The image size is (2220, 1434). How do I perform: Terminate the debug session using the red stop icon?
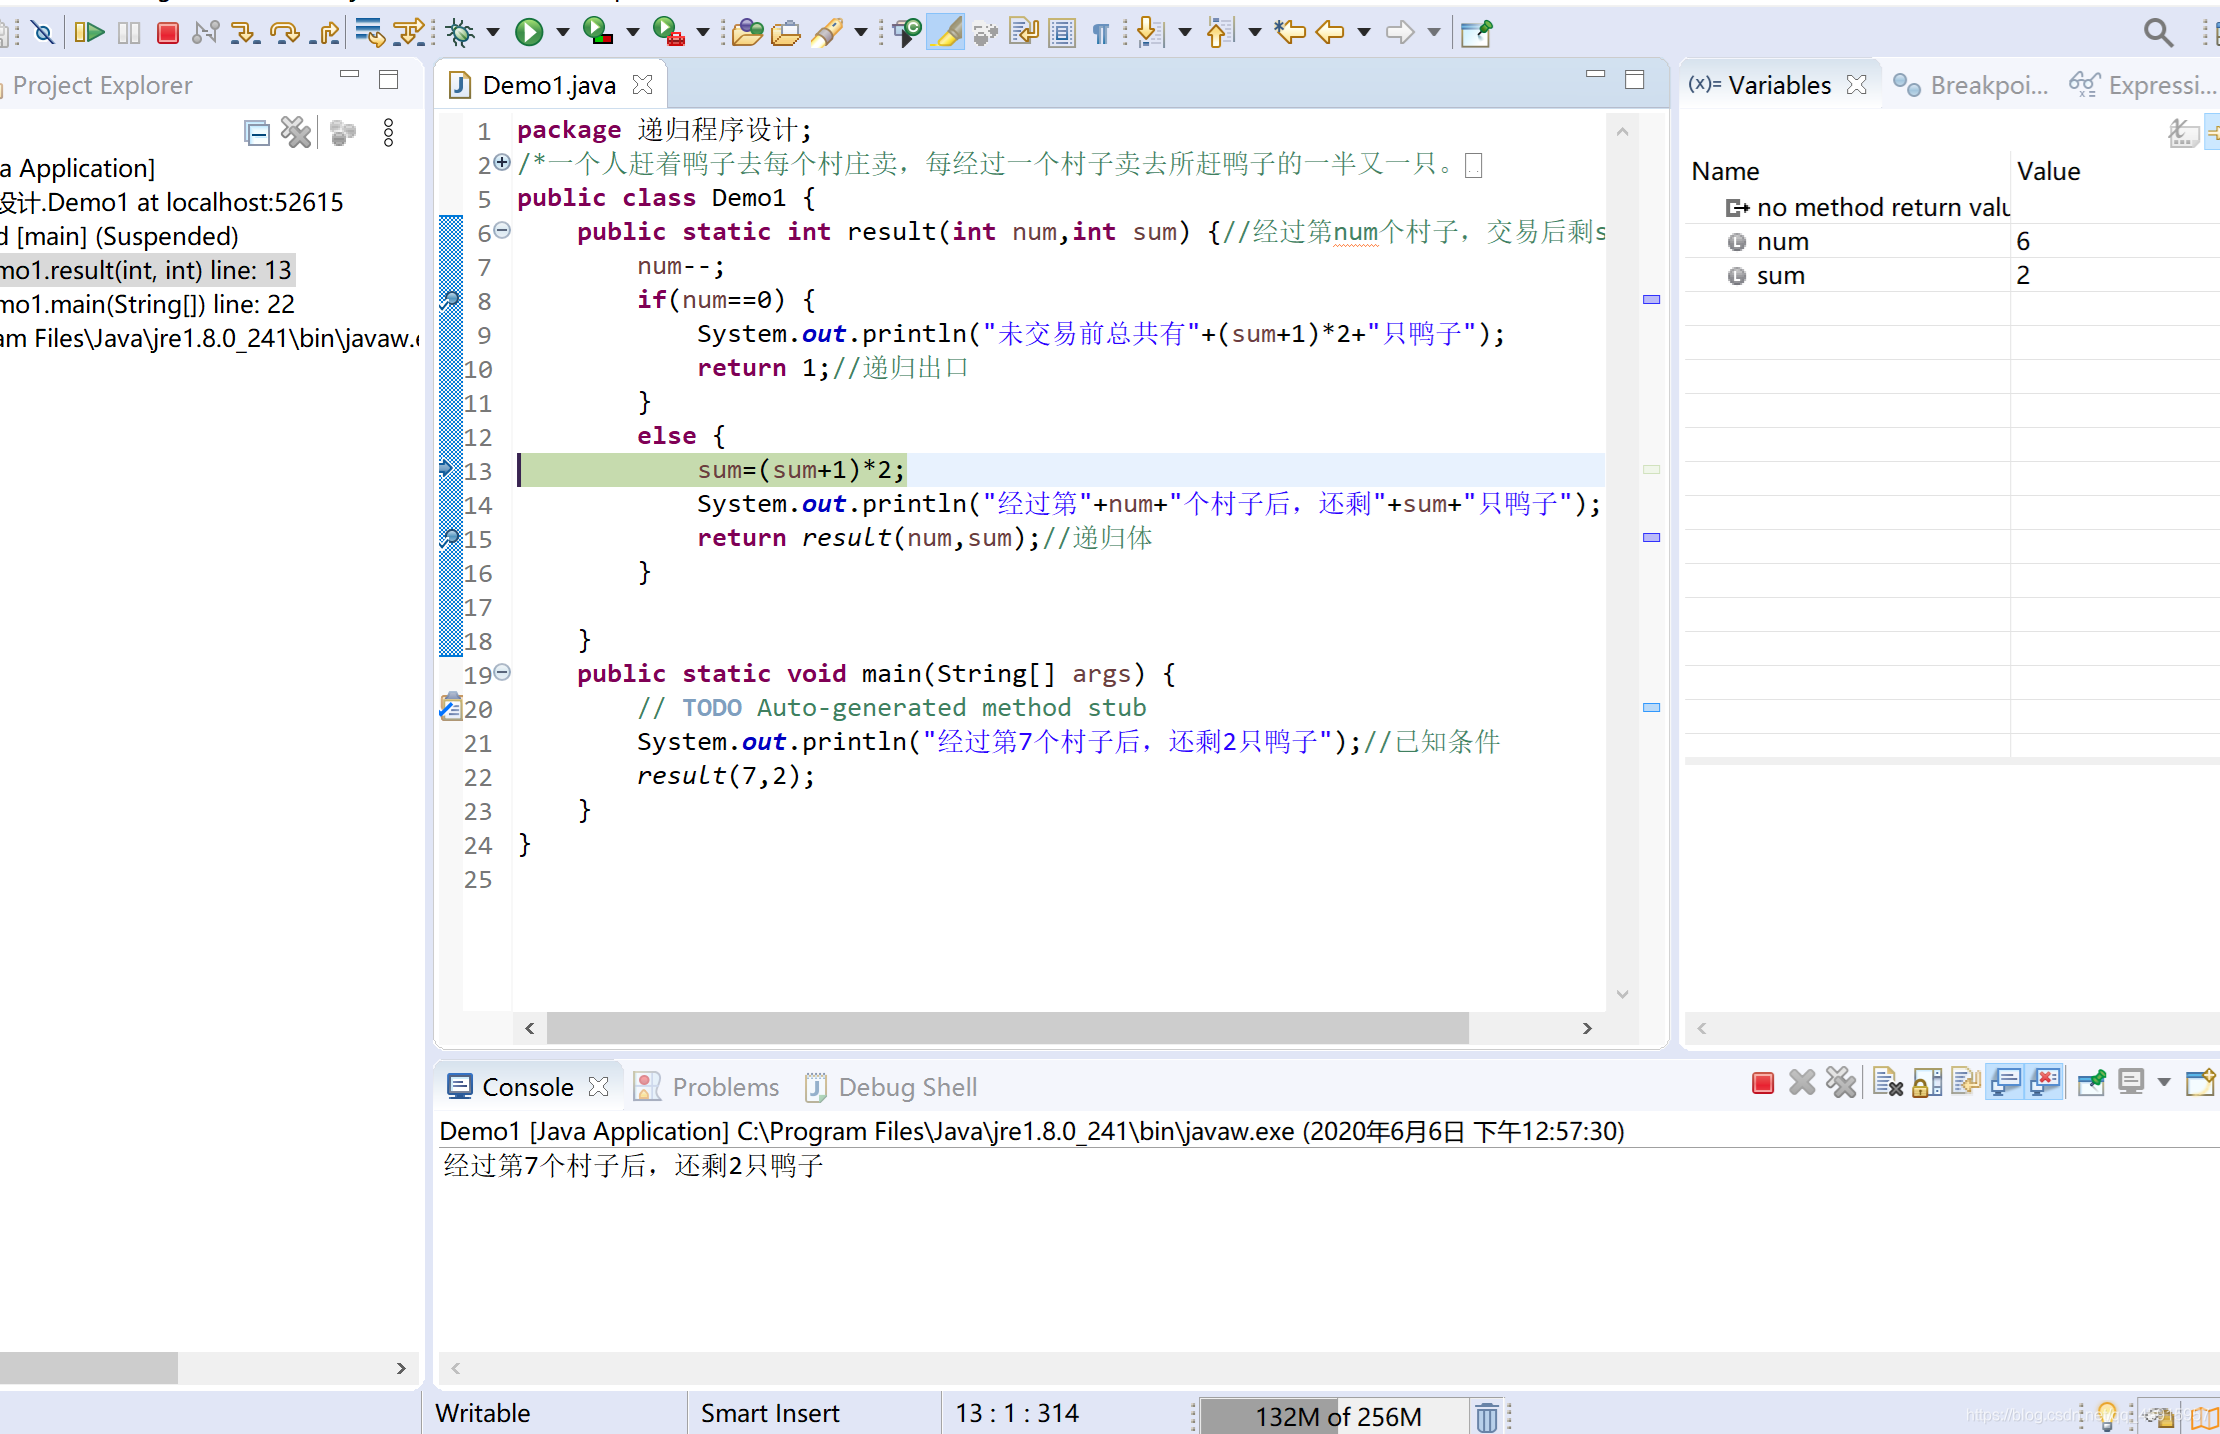coord(168,33)
